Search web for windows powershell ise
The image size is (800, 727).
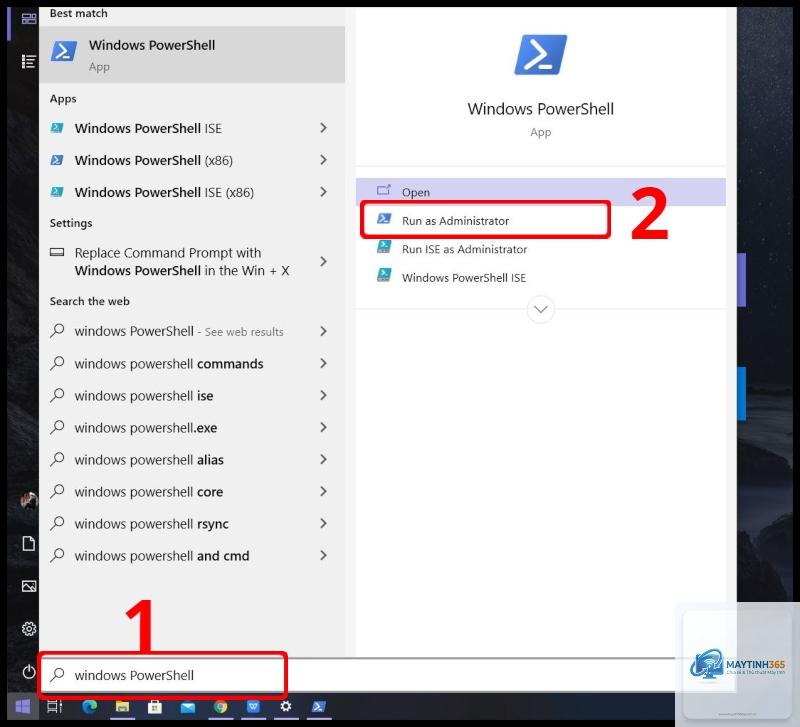click(x=192, y=396)
